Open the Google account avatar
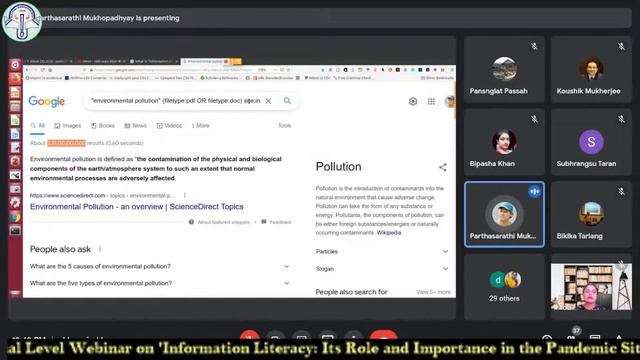 [450, 101]
